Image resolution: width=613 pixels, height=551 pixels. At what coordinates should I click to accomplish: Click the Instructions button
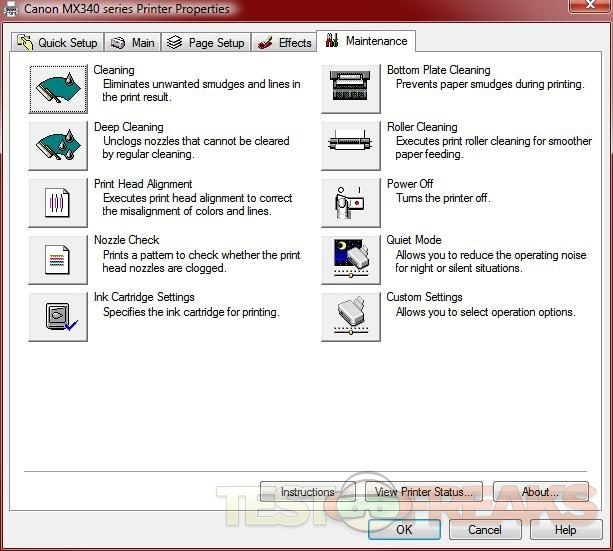click(x=307, y=492)
